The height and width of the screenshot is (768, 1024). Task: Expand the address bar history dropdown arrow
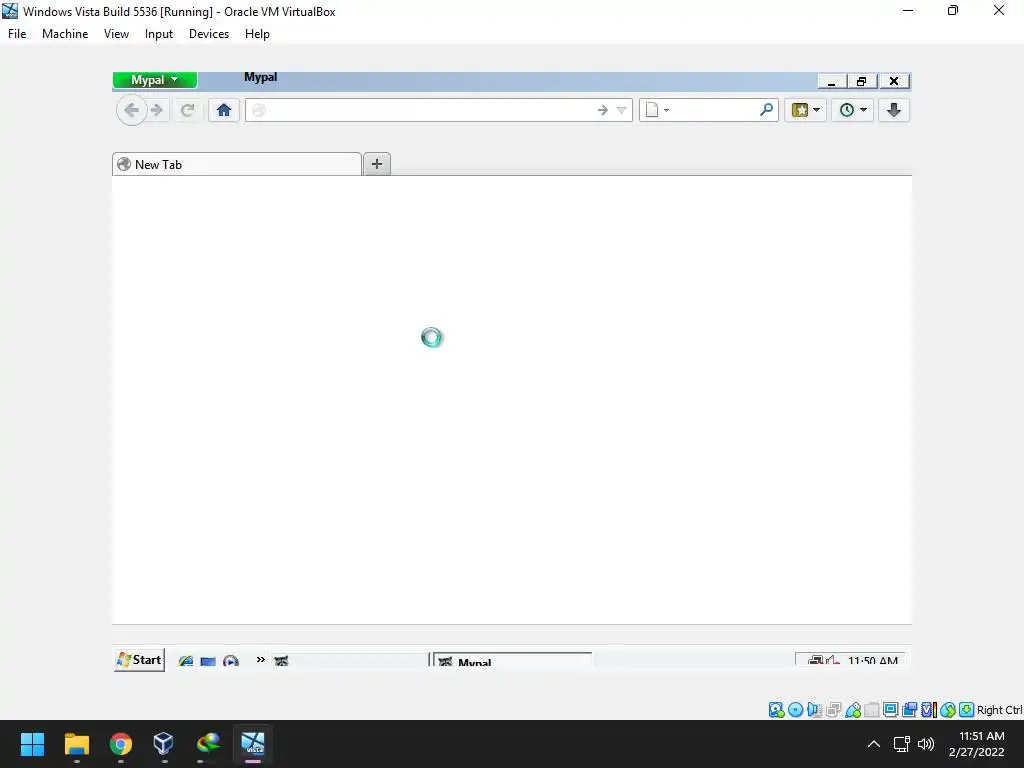(622, 110)
